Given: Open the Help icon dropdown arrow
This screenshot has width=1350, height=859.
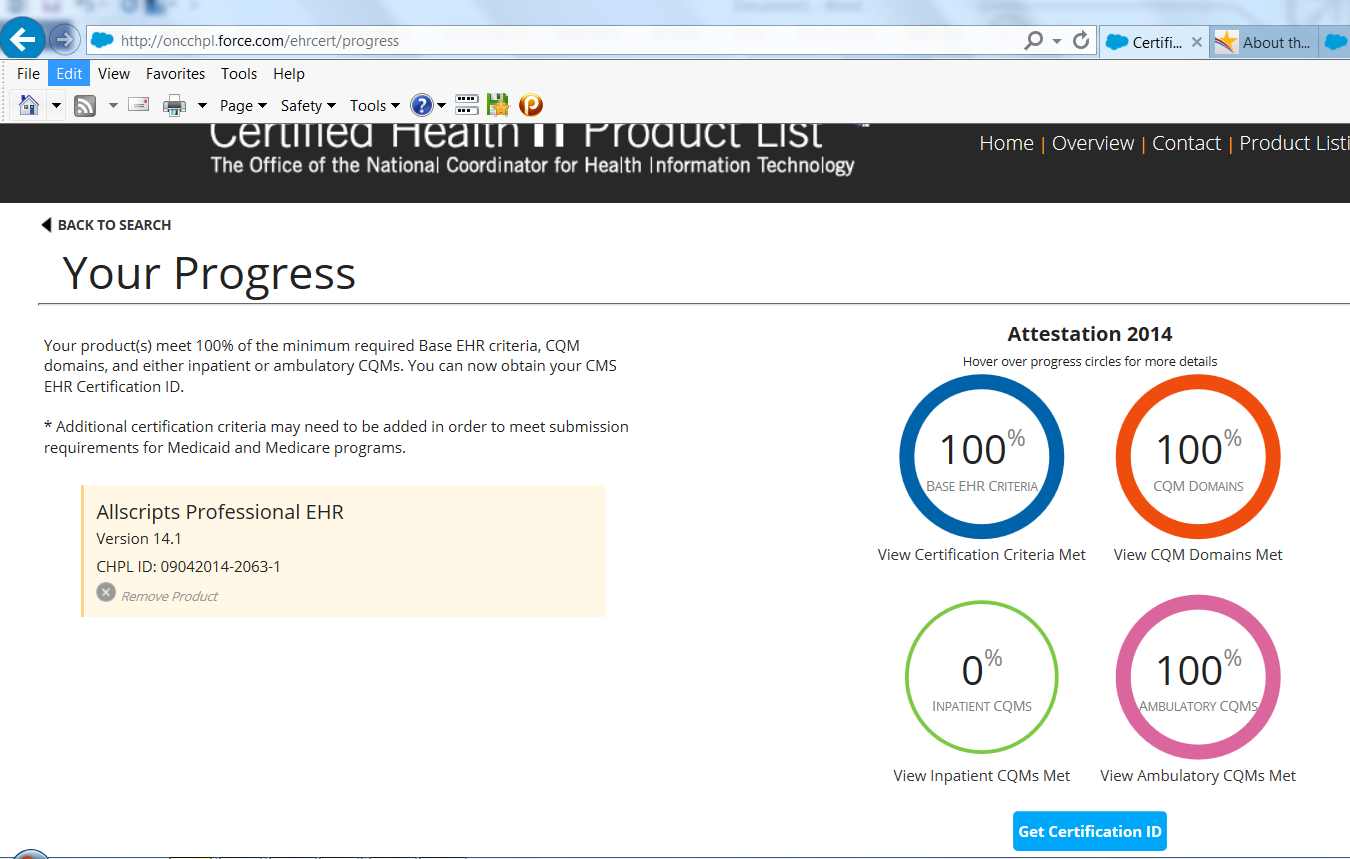Looking at the screenshot, I should click(x=442, y=105).
